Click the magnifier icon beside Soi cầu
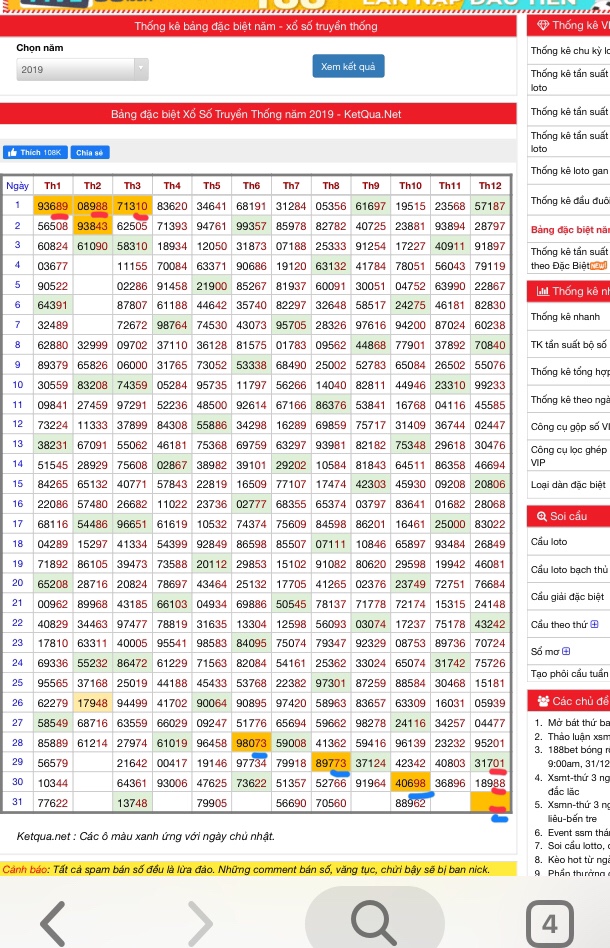This screenshot has height=948, width=610. (539, 516)
